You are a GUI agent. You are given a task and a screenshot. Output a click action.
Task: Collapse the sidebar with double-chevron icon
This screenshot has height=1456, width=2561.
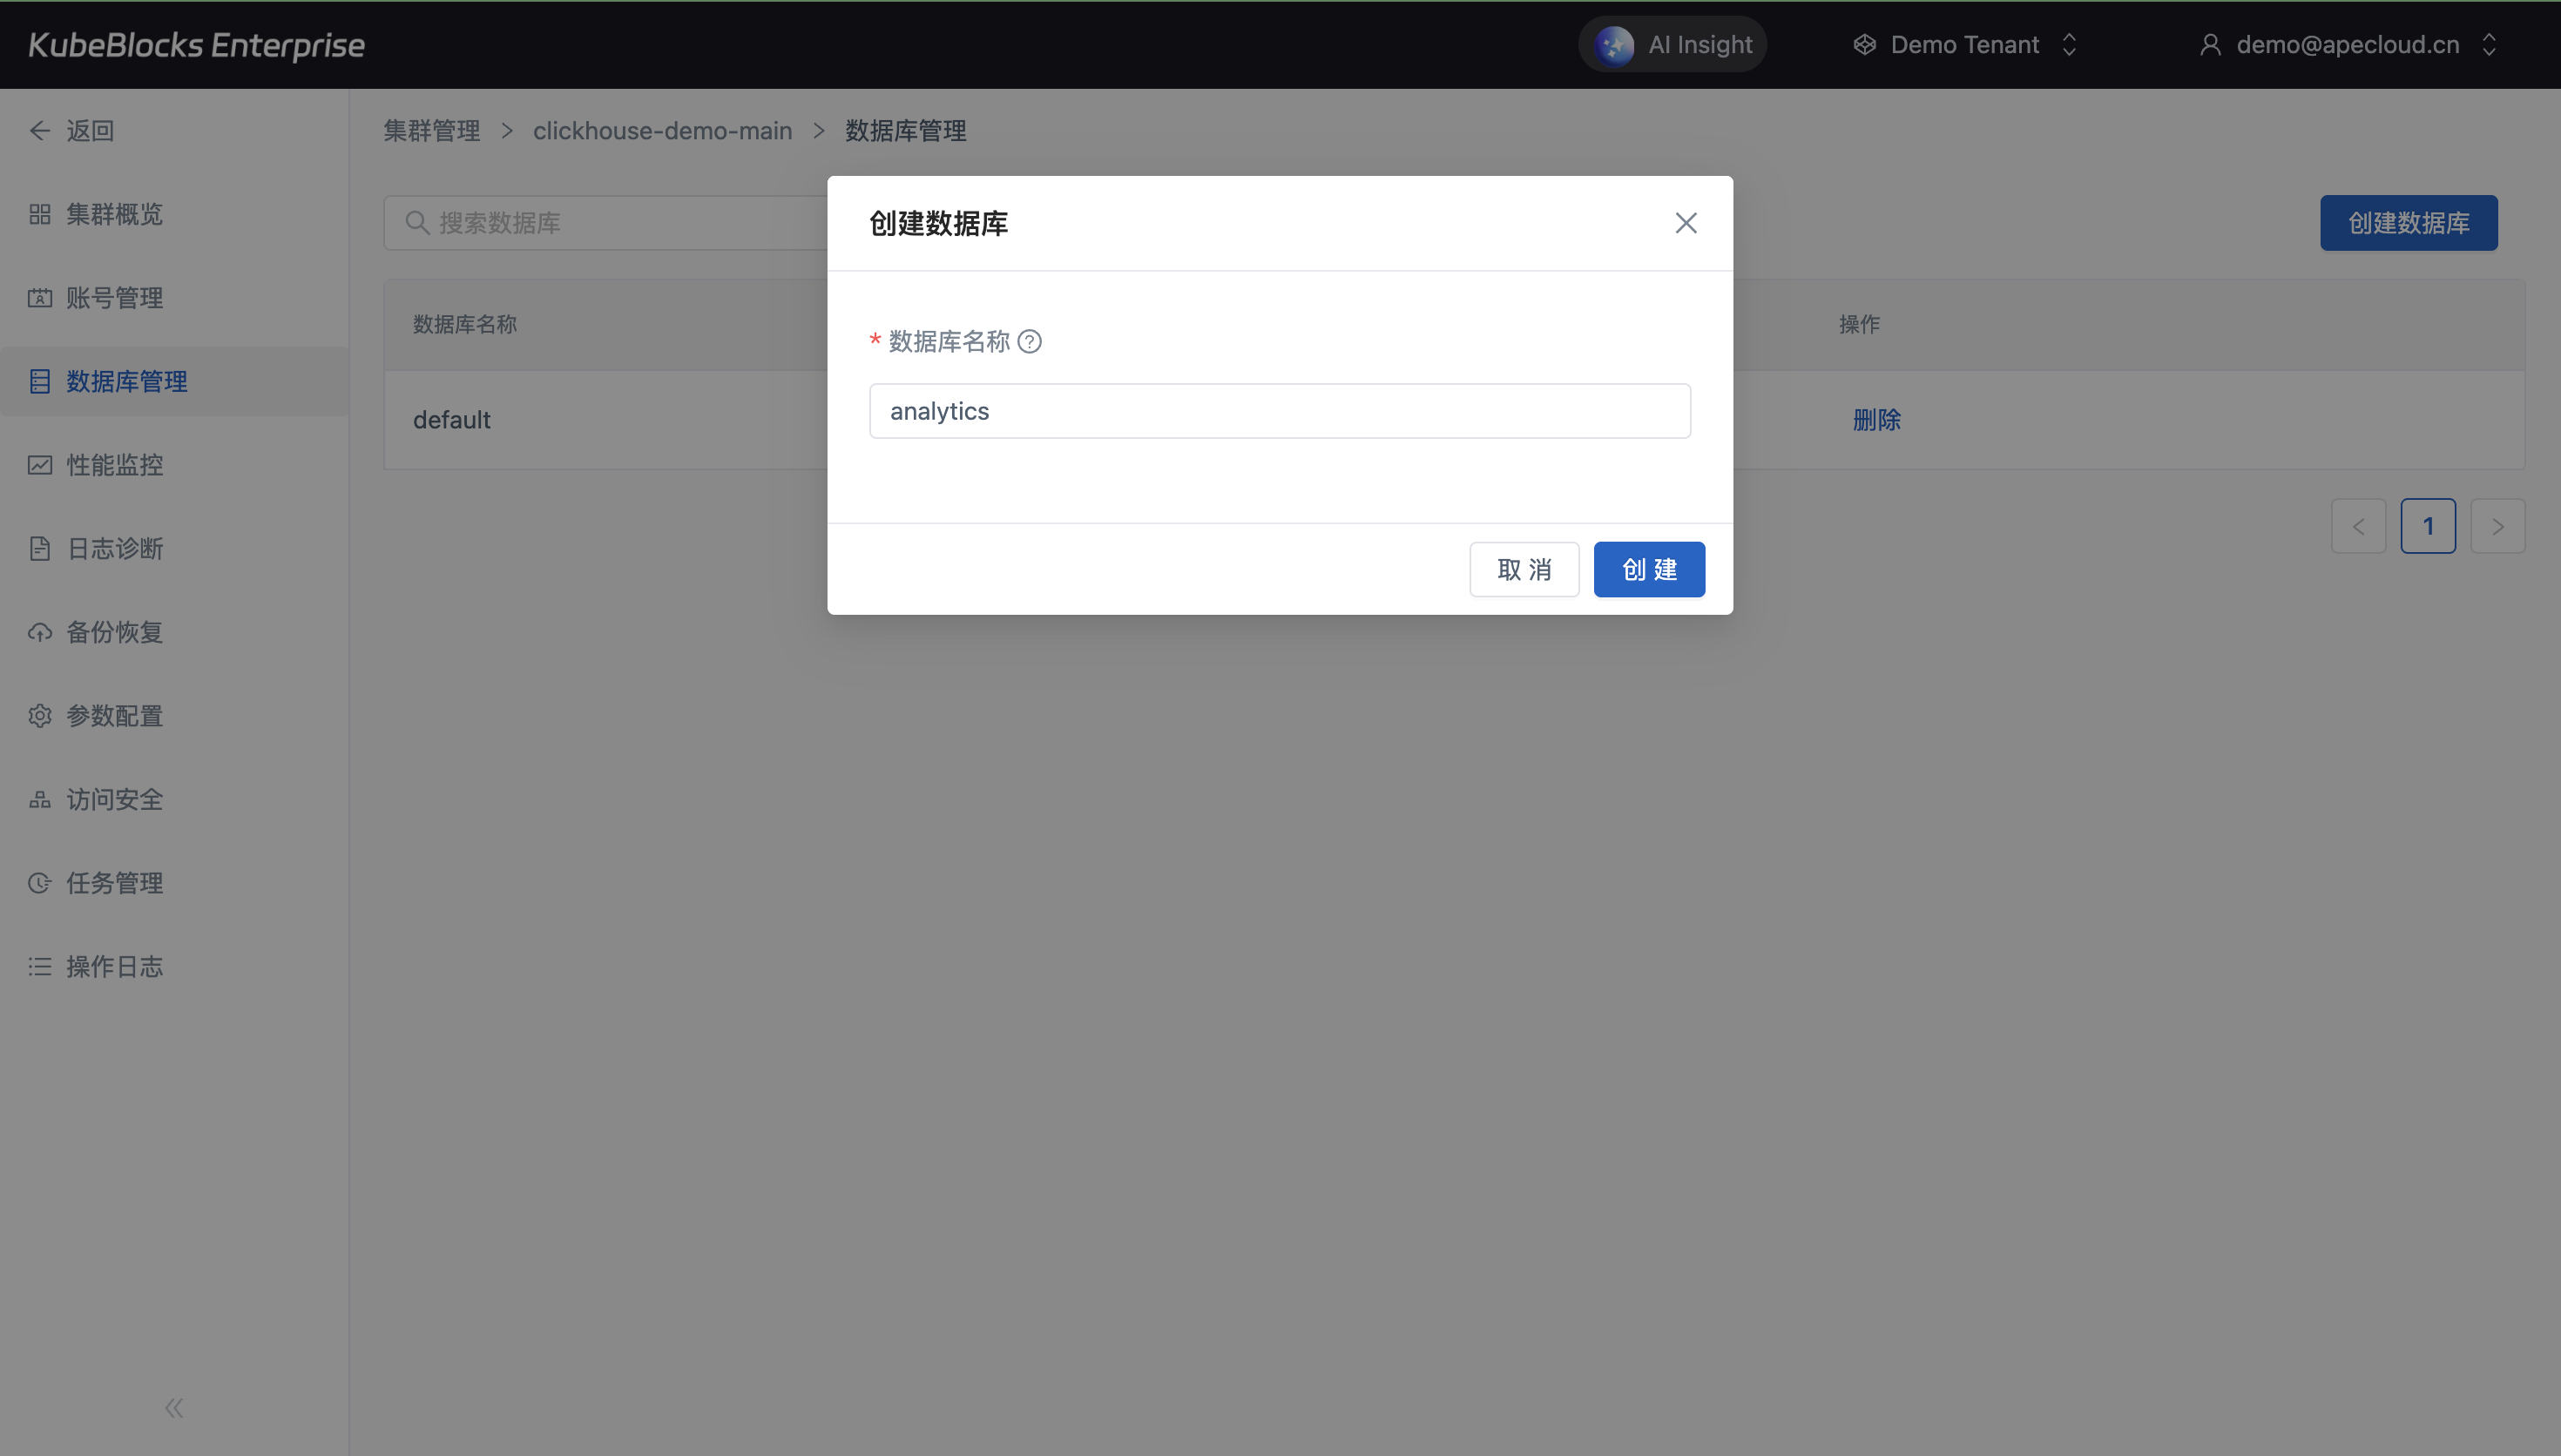[x=174, y=1408]
